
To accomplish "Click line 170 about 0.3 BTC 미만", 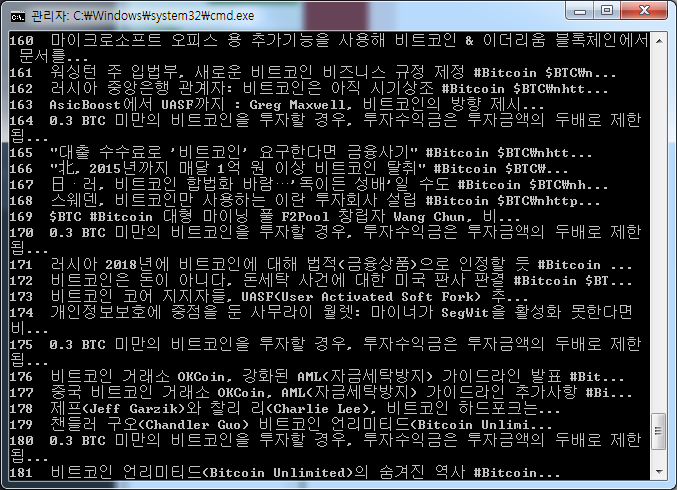I will pos(326,240).
